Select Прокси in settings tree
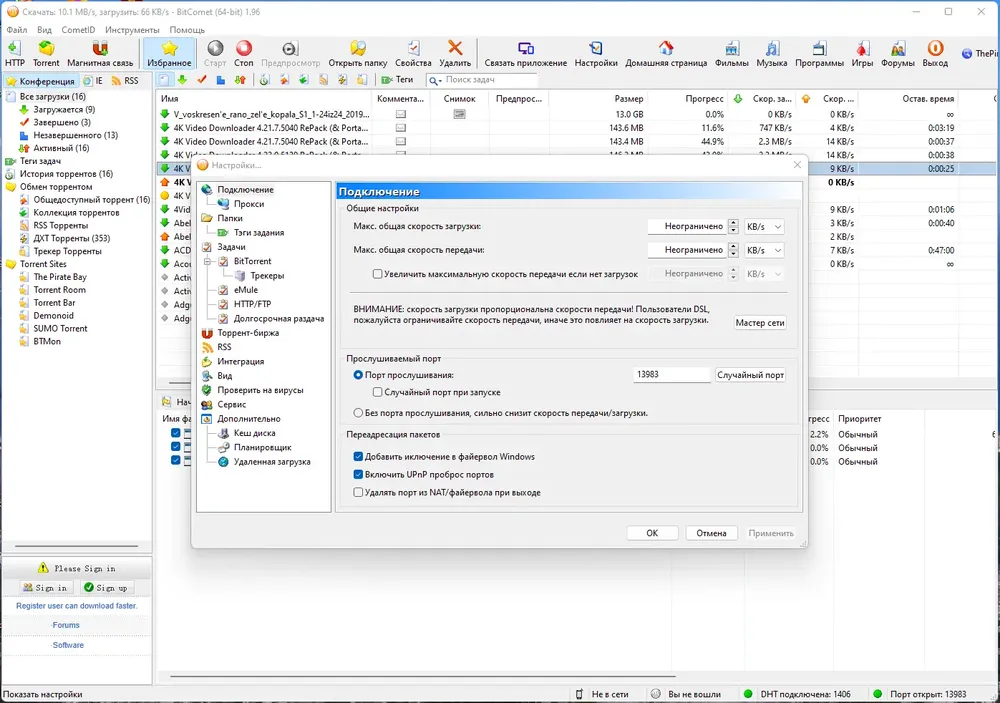Image resolution: width=1000 pixels, height=703 pixels. [249, 204]
